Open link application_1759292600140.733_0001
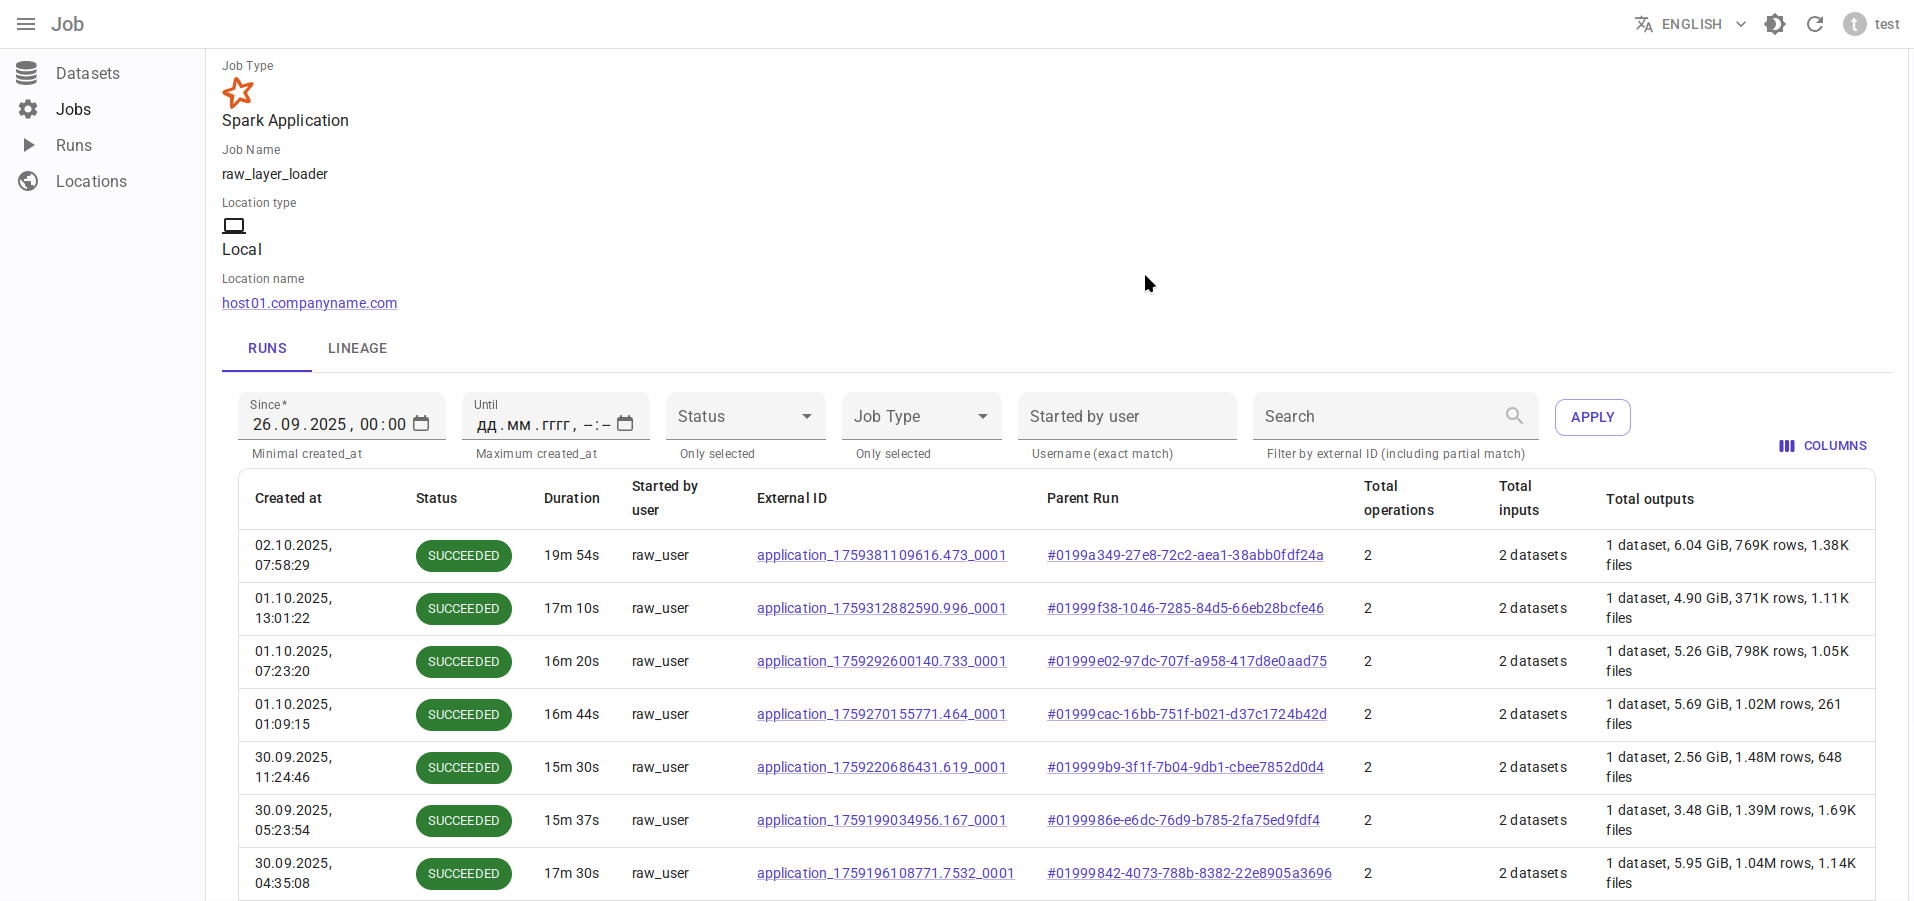 [x=881, y=661]
